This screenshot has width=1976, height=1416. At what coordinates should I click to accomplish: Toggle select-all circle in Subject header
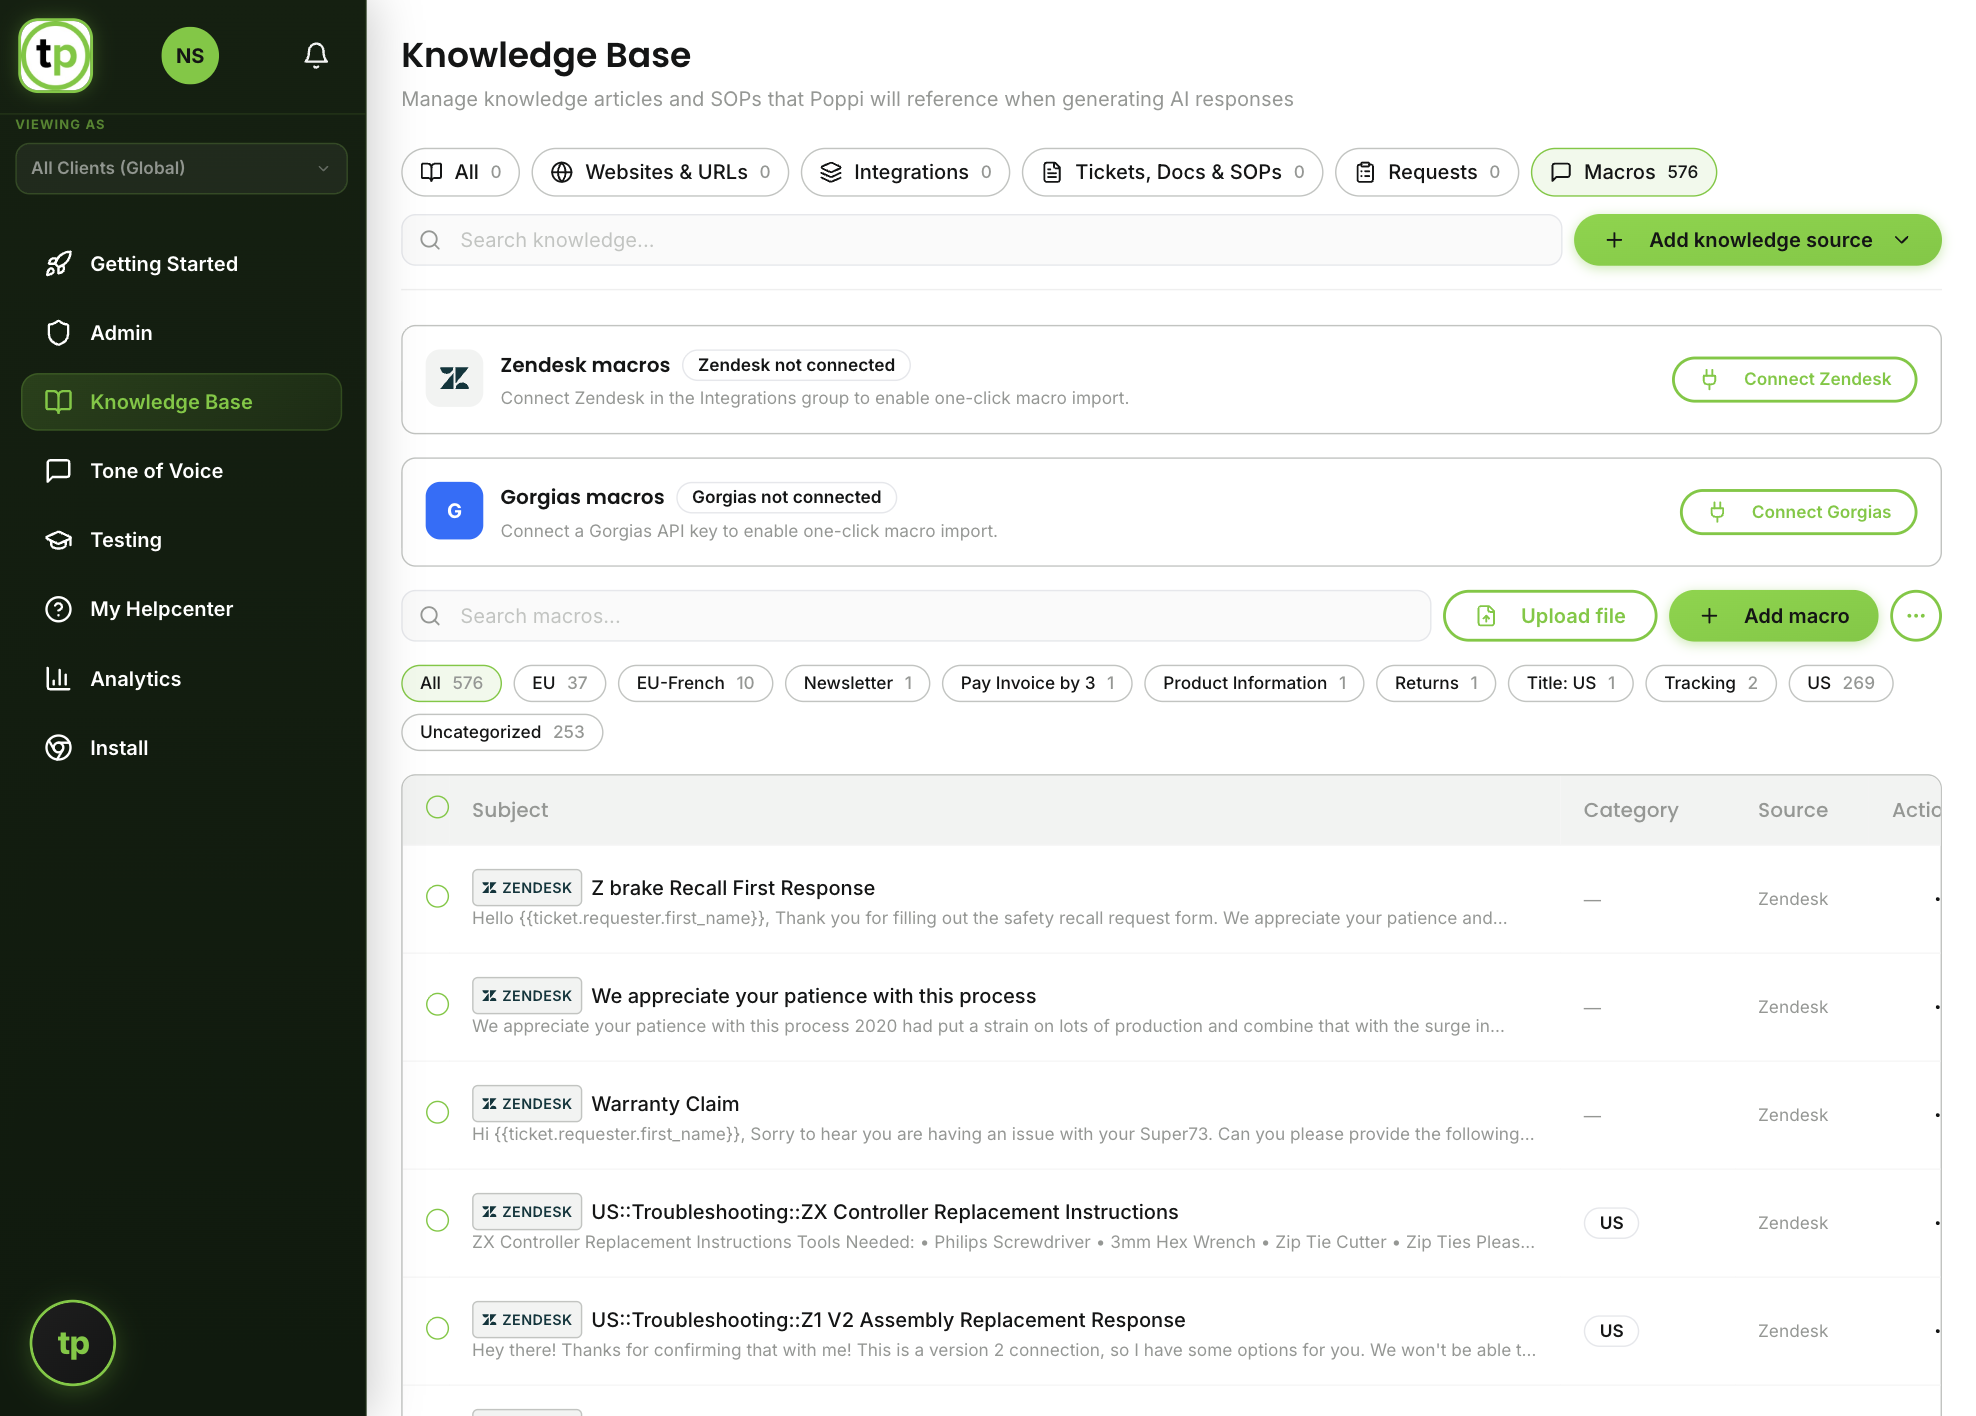point(438,807)
